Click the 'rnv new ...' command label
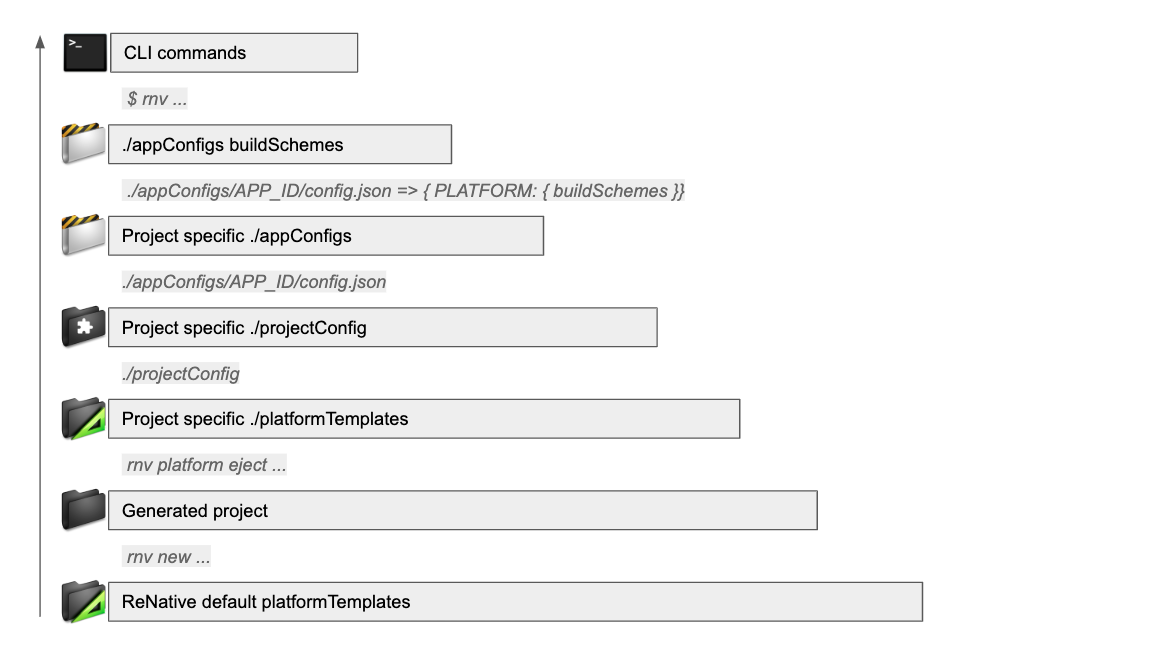Image resolution: width=1154 pixels, height=654 pixels. [167, 557]
